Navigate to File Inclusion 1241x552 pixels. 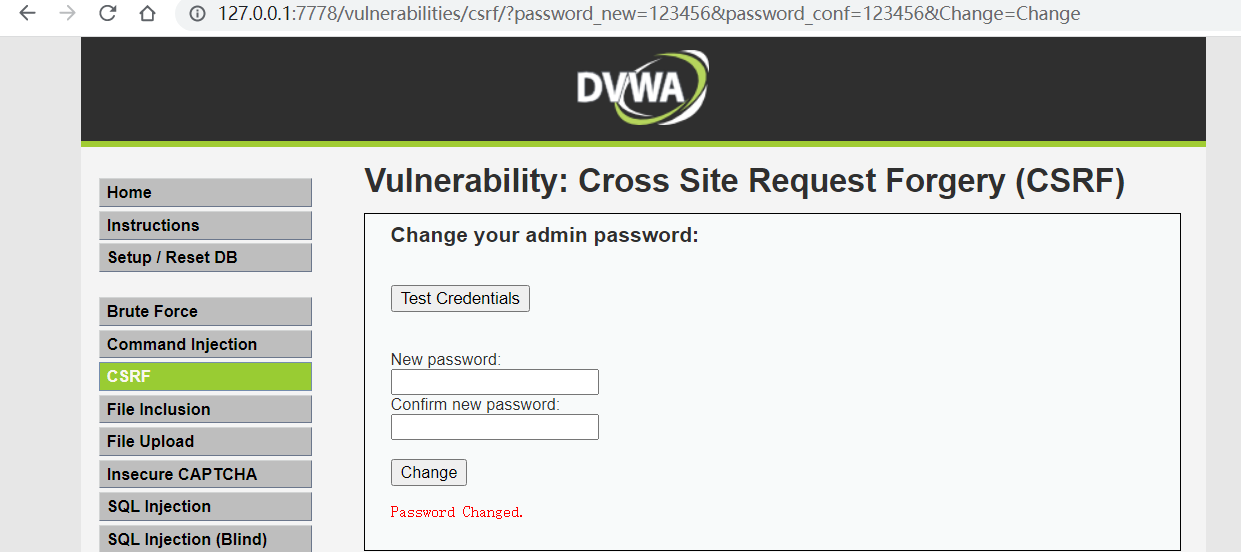(x=205, y=410)
